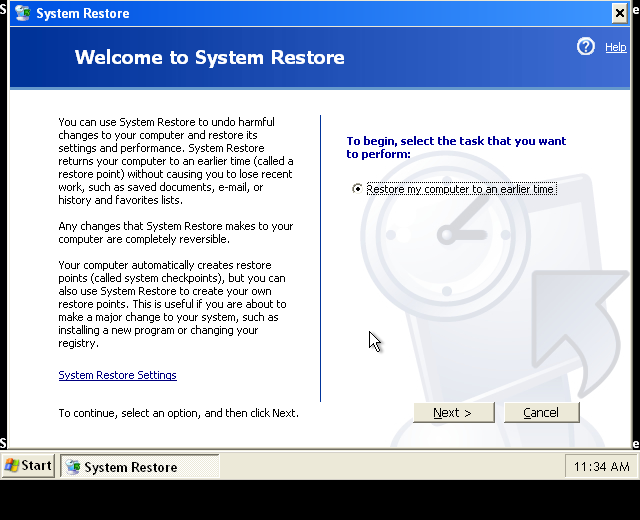Click the System Restore icon in taskbar button
Image resolution: width=640 pixels, height=520 pixels.
pyautogui.click(x=73, y=467)
